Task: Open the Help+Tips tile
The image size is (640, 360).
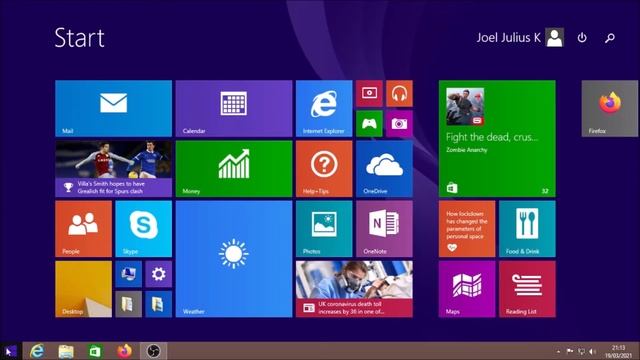Action: tap(324, 169)
